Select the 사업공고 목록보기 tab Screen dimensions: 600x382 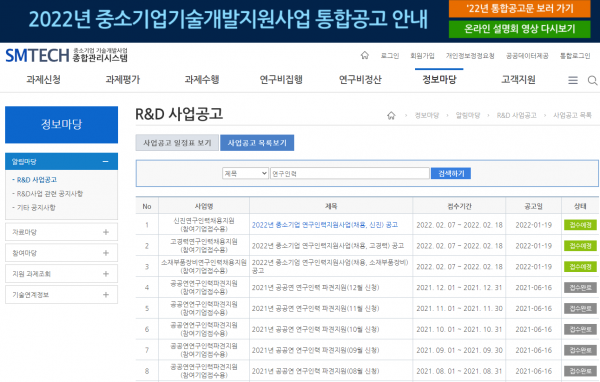coord(257,143)
